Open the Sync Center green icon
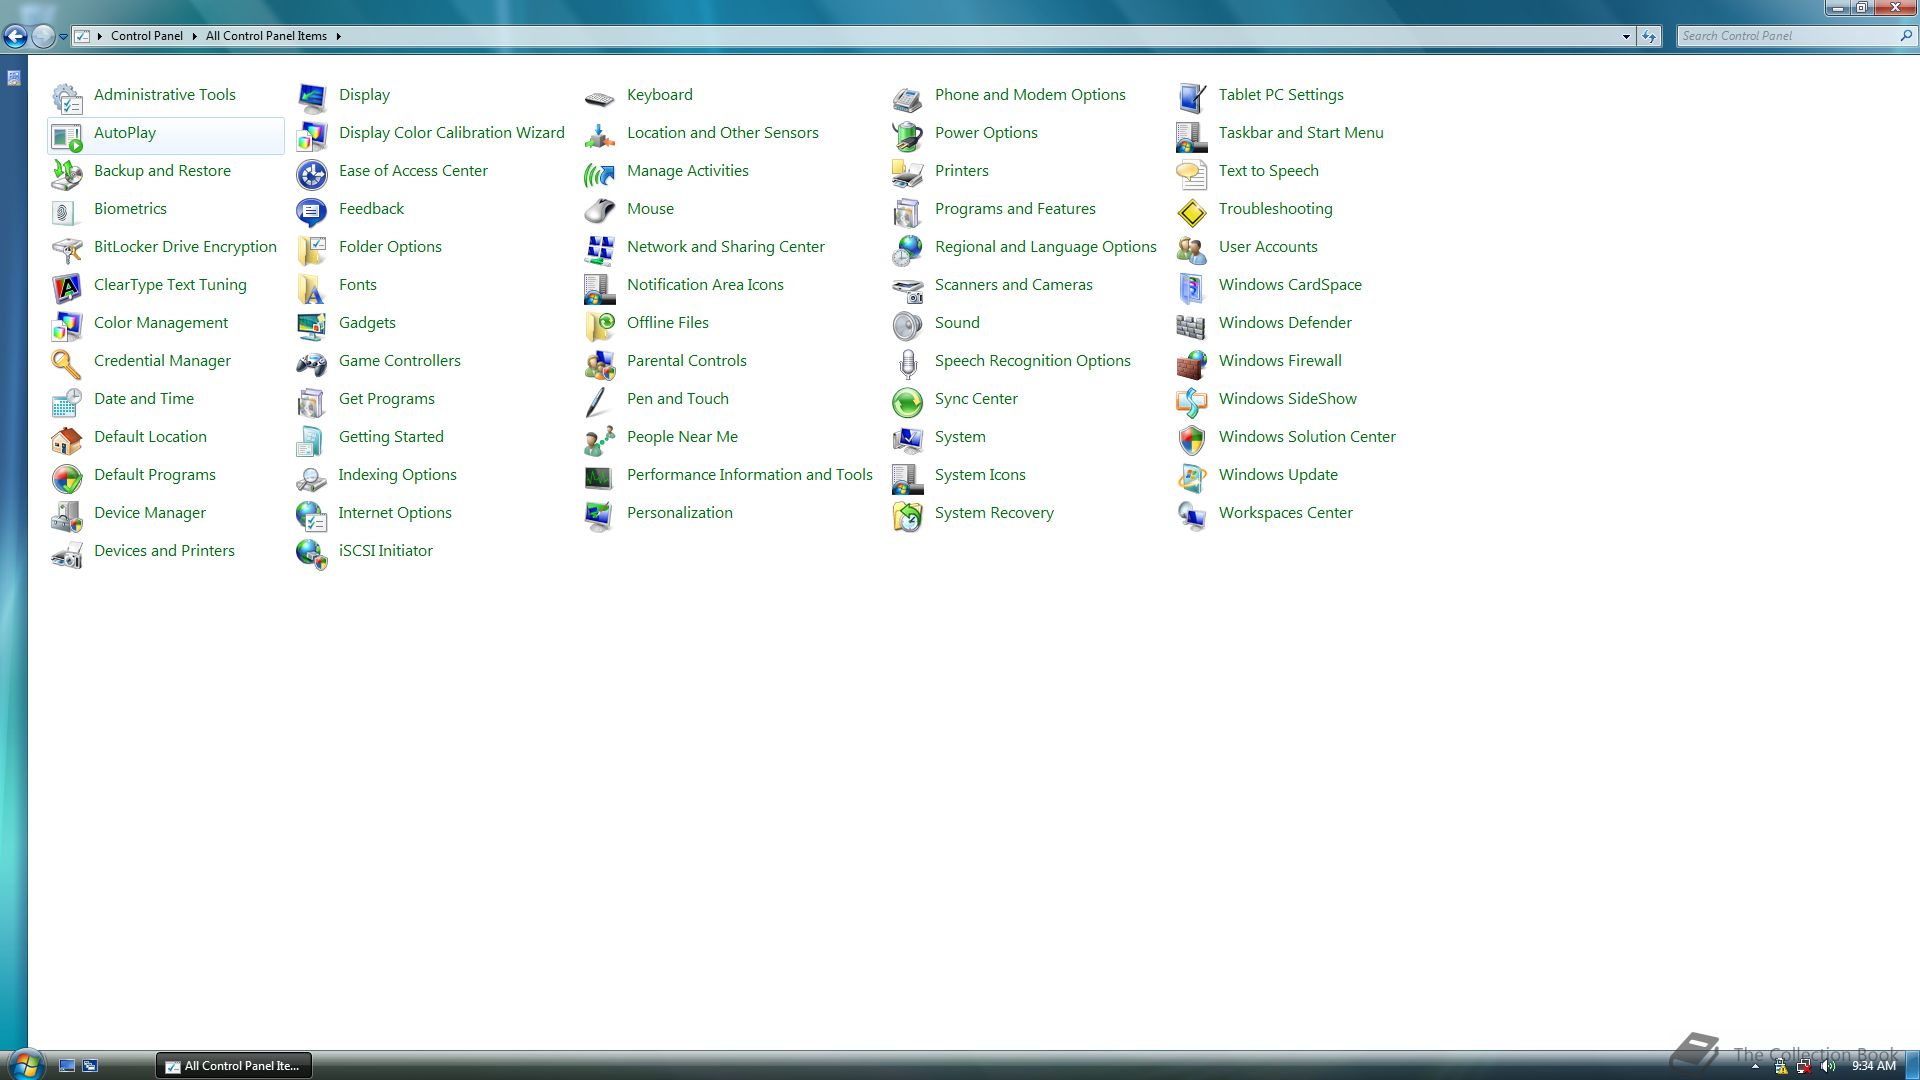Image resolution: width=1920 pixels, height=1080 pixels. point(908,402)
